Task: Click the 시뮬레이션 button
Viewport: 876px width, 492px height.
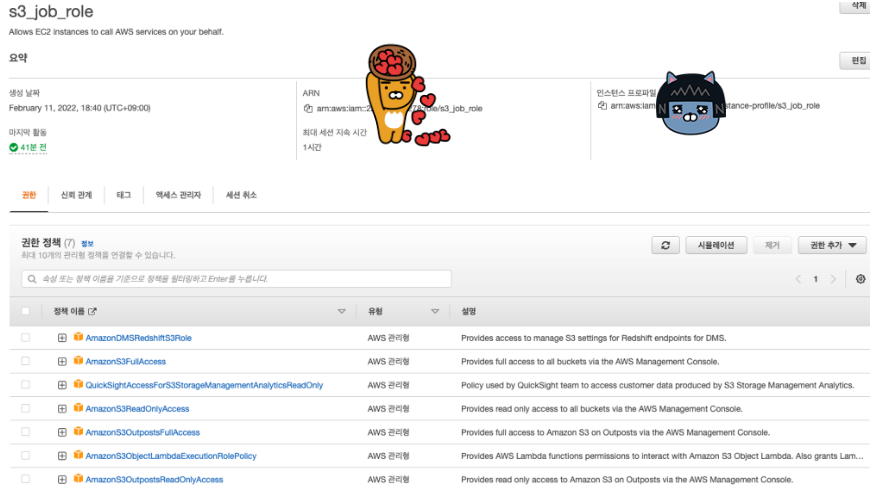Action: pos(716,245)
